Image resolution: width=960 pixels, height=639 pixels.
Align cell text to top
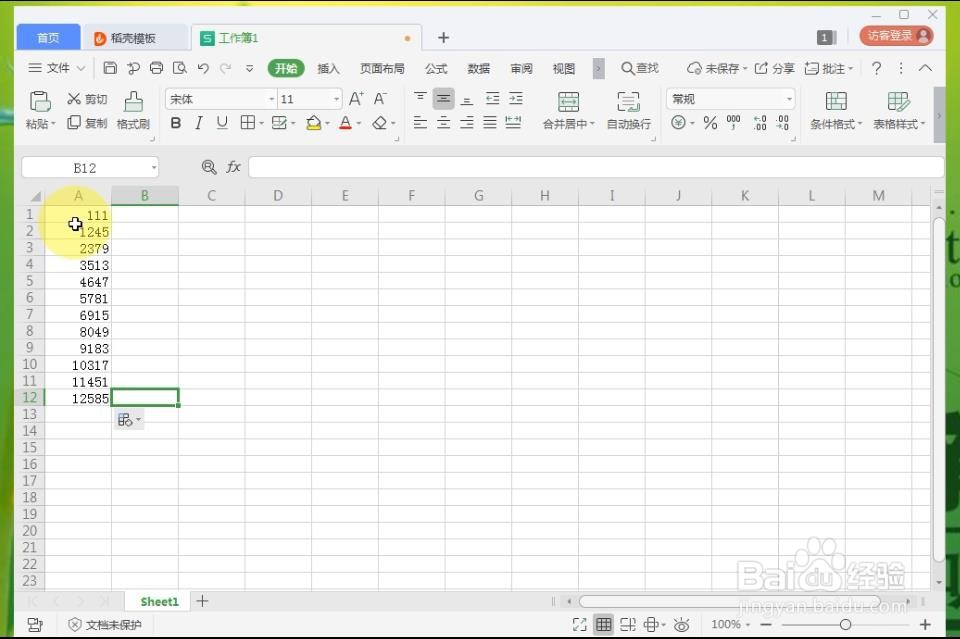(420, 98)
